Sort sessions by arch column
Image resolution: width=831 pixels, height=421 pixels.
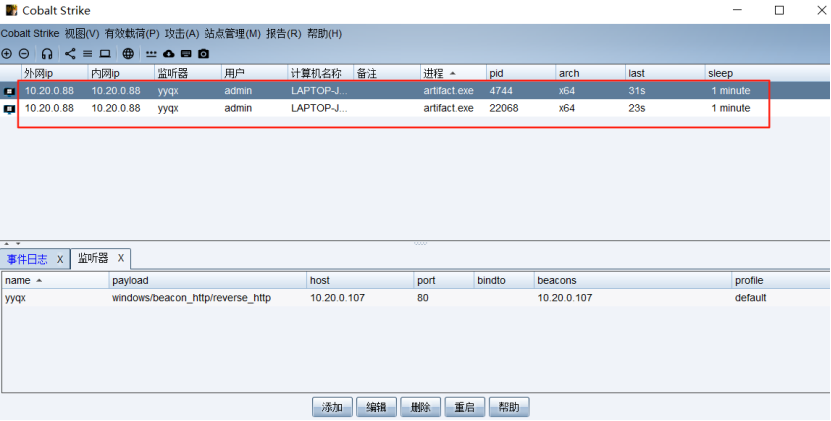coord(590,73)
